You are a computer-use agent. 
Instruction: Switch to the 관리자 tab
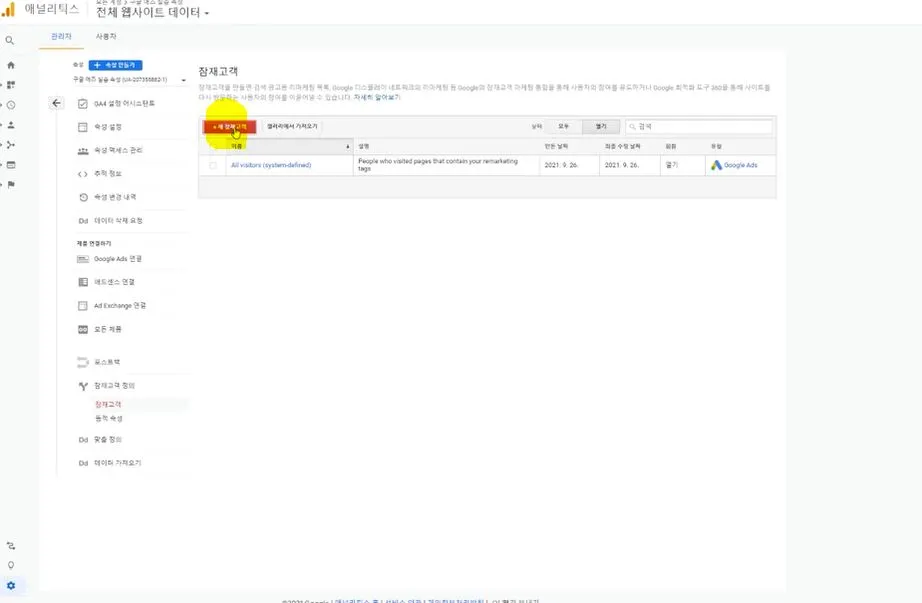coord(61,36)
